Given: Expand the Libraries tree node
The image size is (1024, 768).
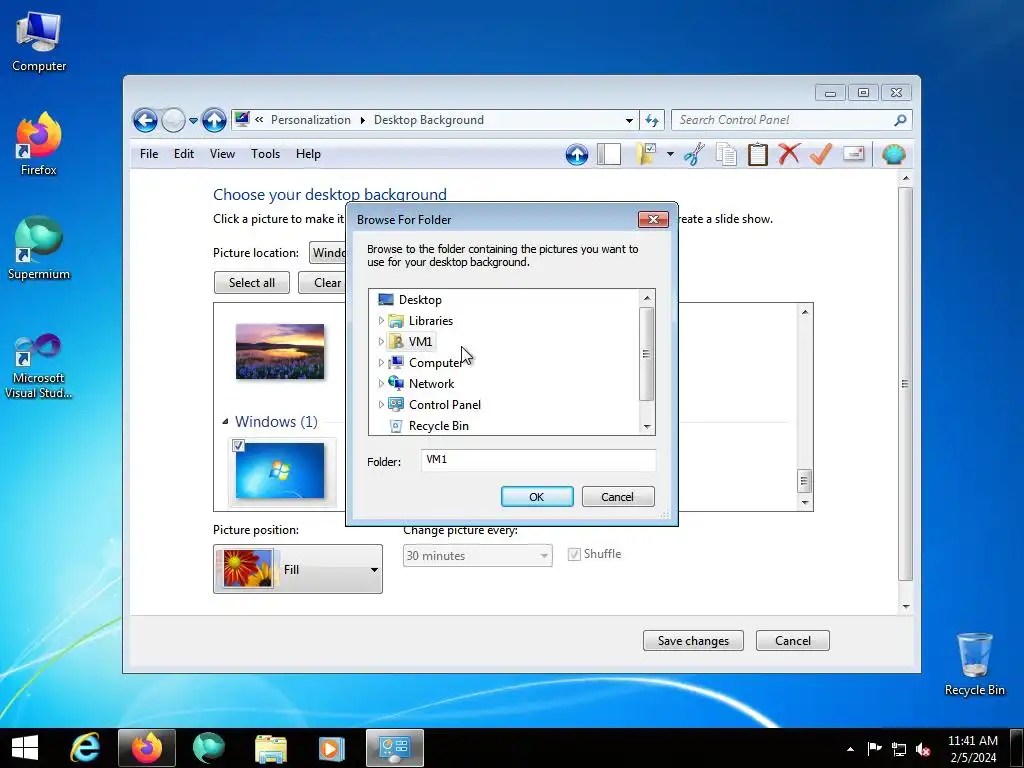Looking at the screenshot, I should (381, 321).
